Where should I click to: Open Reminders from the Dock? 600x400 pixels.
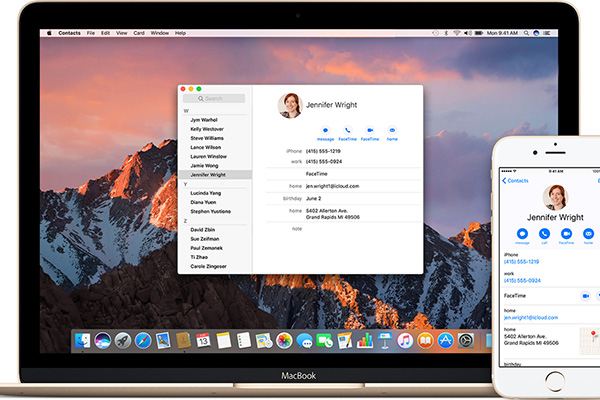(x=244, y=341)
